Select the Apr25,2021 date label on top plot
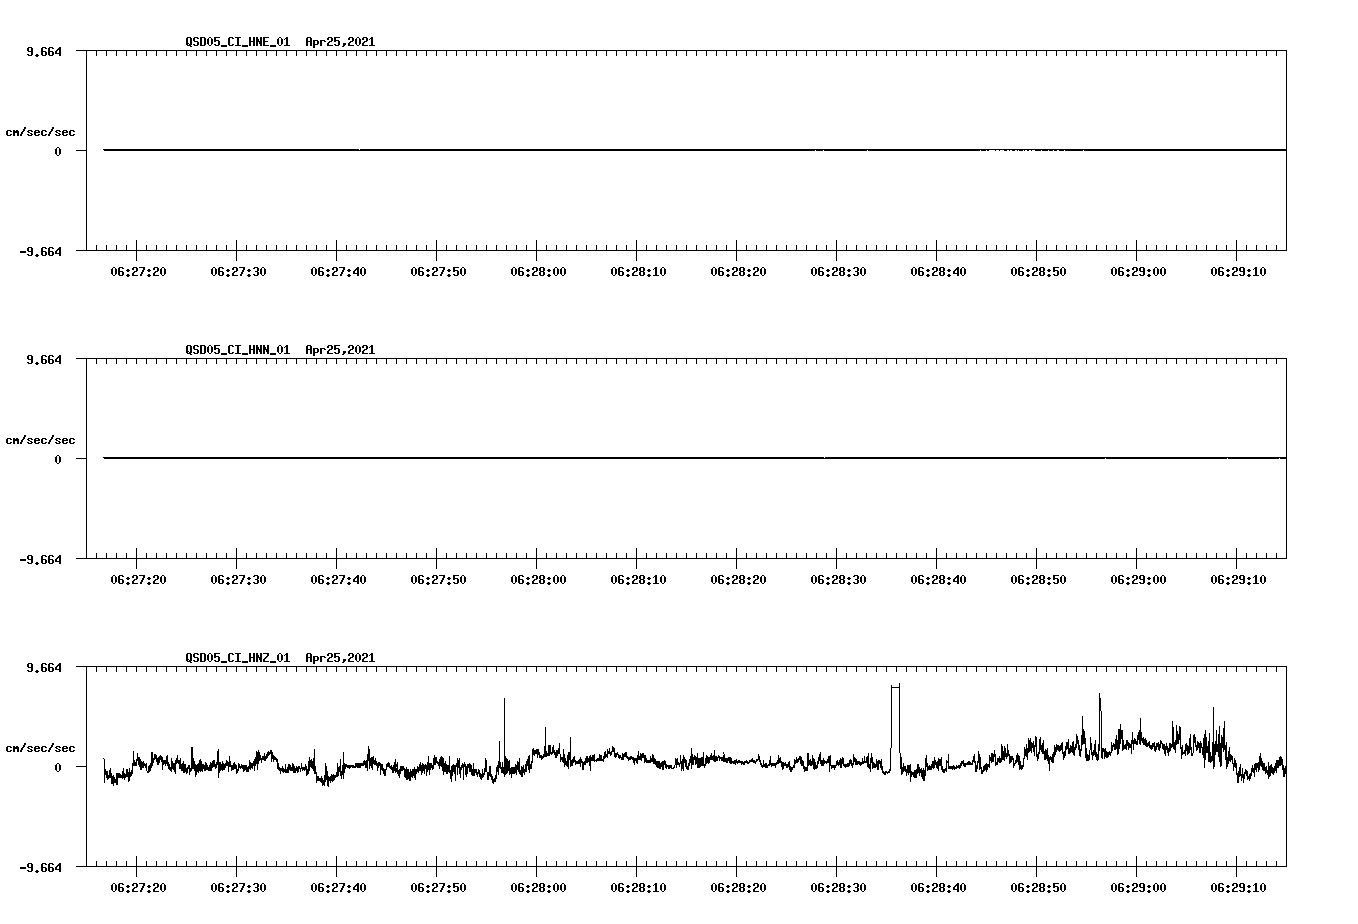1358x924 pixels. point(340,42)
